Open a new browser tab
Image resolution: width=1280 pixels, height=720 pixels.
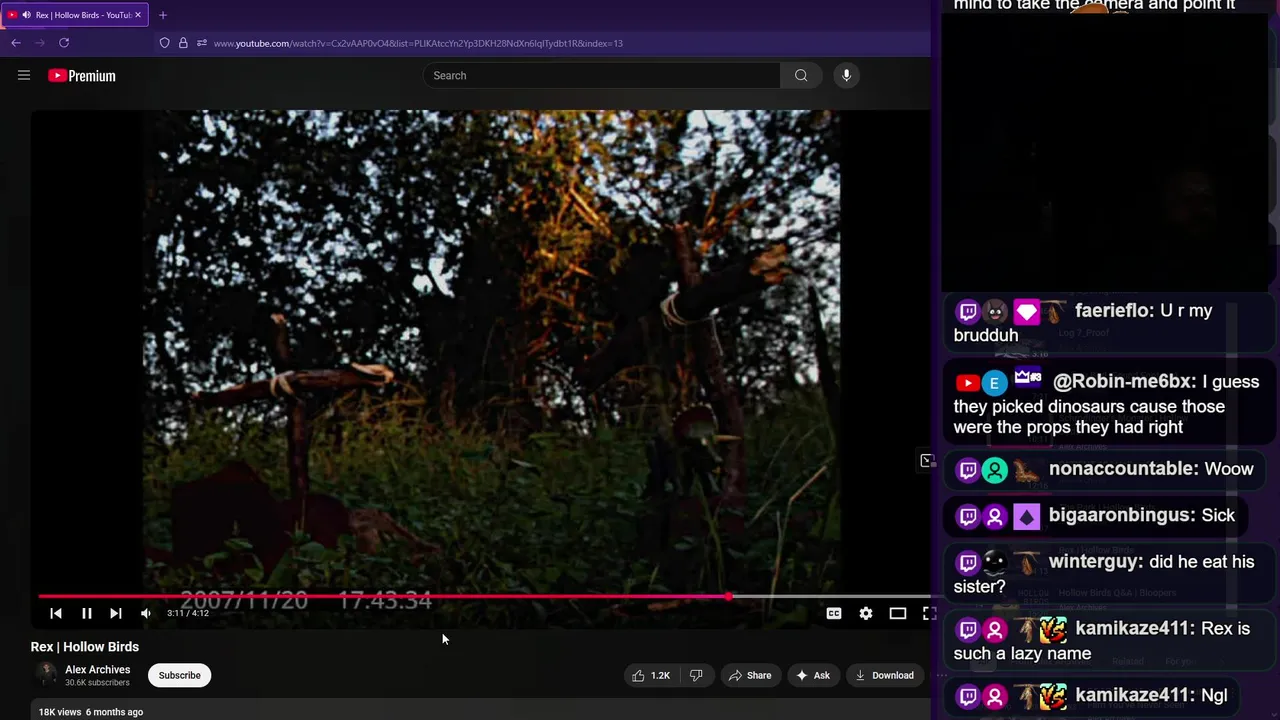click(x=163, y=15)
